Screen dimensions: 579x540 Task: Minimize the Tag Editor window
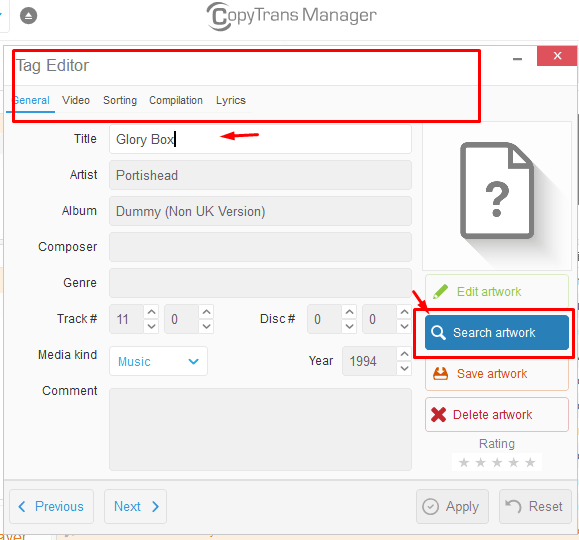tap(518, 59)
